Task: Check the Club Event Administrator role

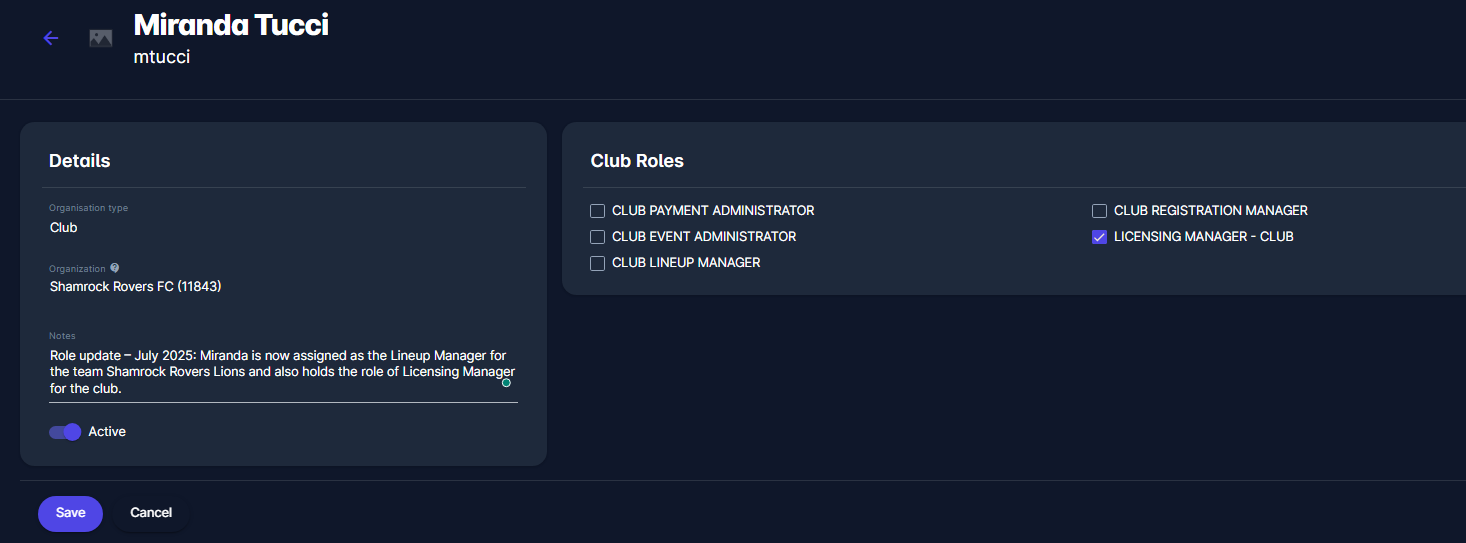Action: (598, 237)
